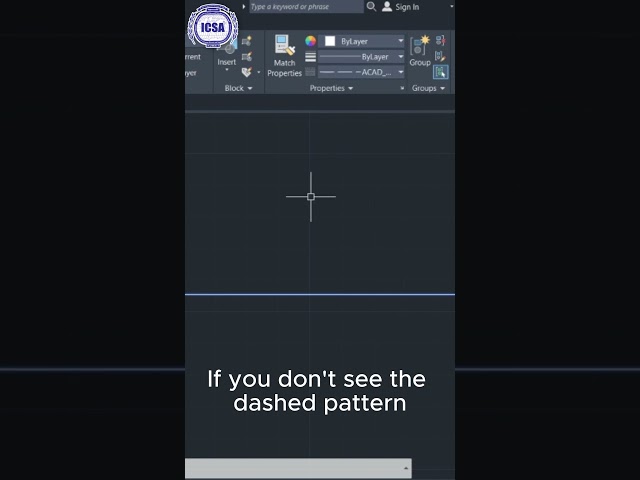Click the command line expand arrow
Viewport: 640px width, 480px height.
[x=406, y=468]
